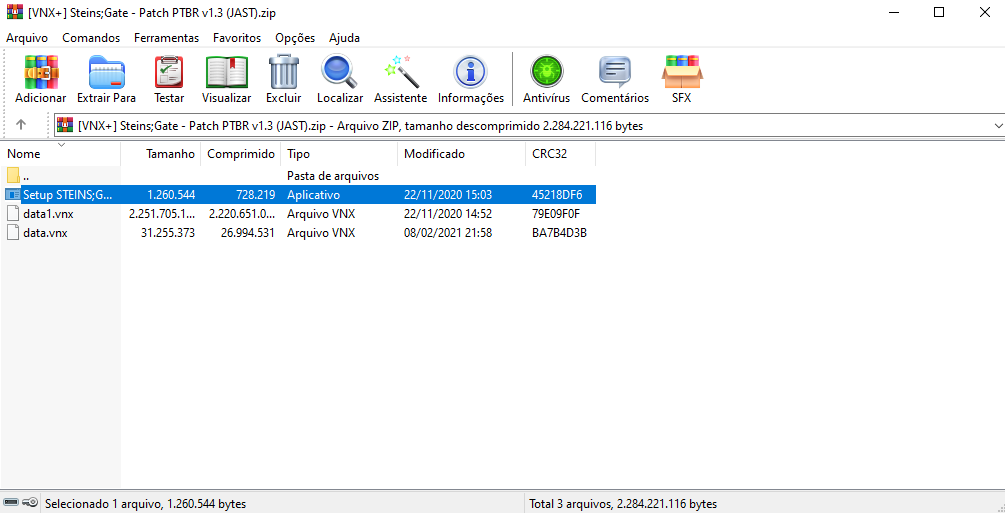
Task: Click the Adicionar toolbar icon
Action: click(x=41, y=72)
